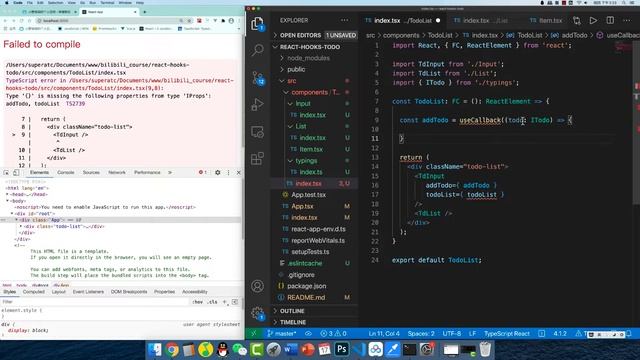Toggle the element inspector icon in DevTools

(x=6, y=173)
